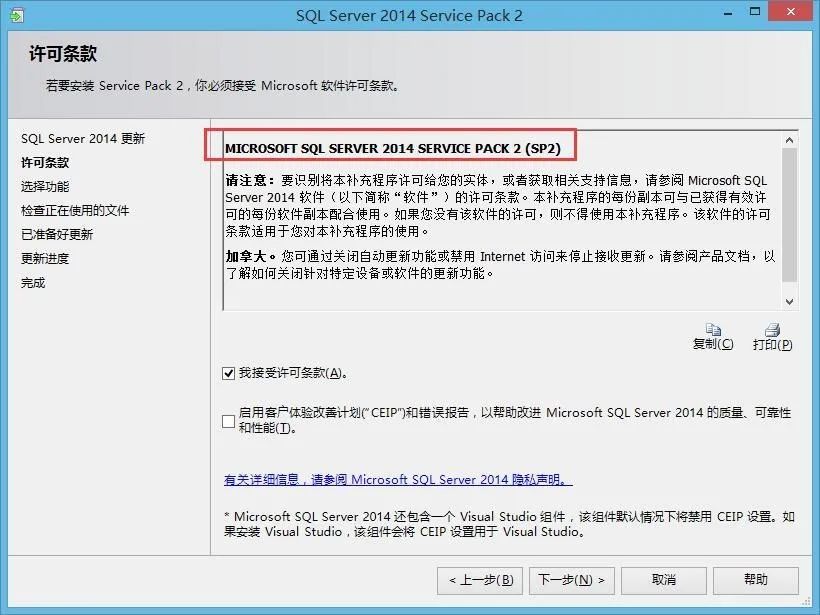The height and width of the screenshot is (615, 820).
Task: Click scroll-up arrow of license text box
Action: tap(788, 140)
